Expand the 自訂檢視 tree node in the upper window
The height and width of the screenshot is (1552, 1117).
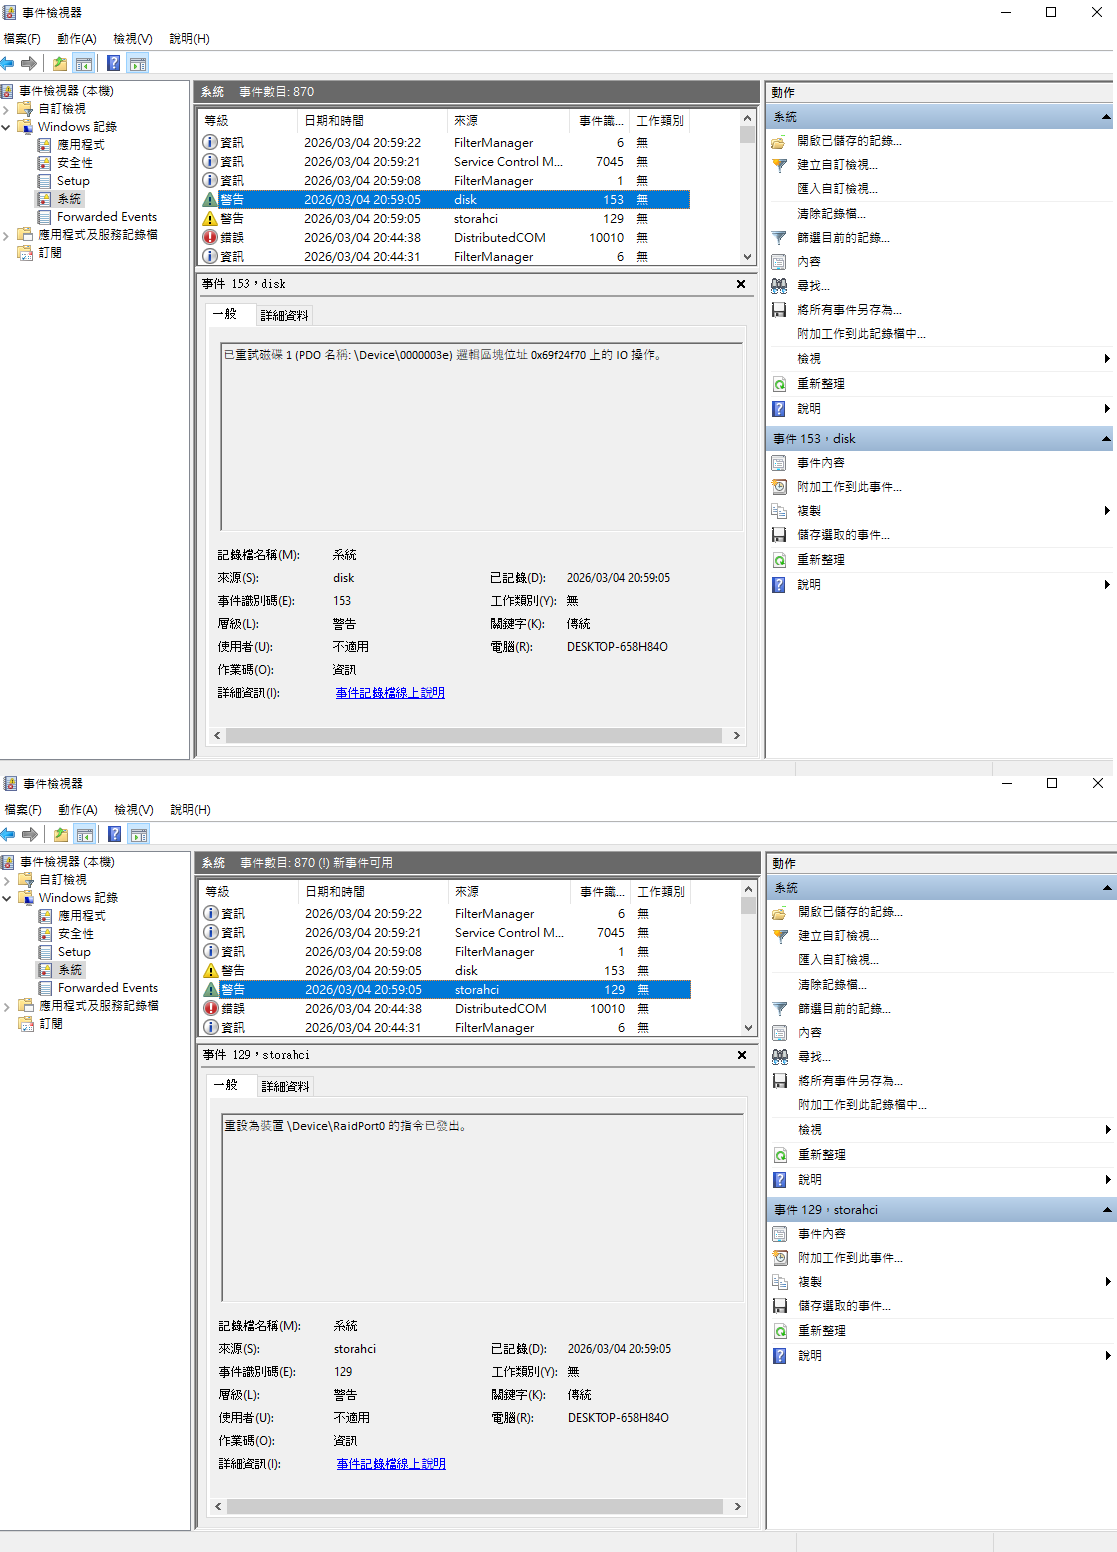tap(6, 109)
